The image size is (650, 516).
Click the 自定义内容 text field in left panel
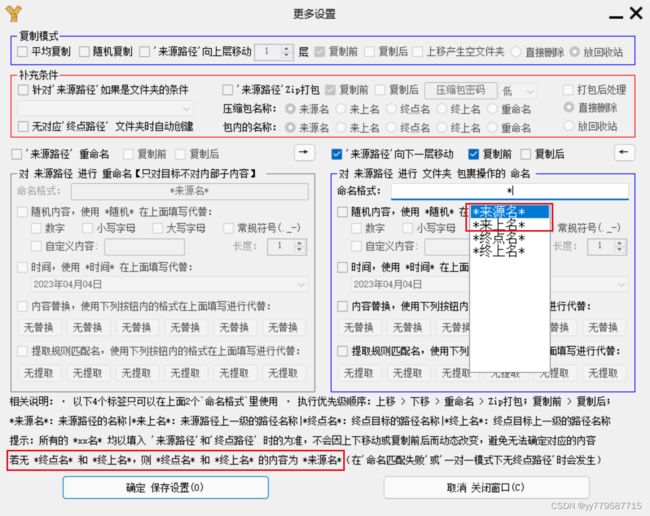coord(145,247)
